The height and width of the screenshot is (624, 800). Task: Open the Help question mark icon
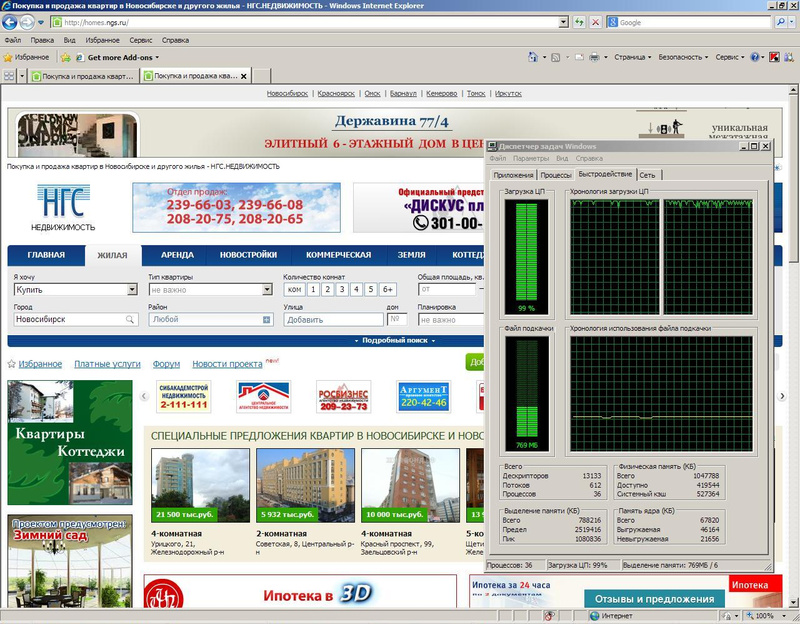755,57
